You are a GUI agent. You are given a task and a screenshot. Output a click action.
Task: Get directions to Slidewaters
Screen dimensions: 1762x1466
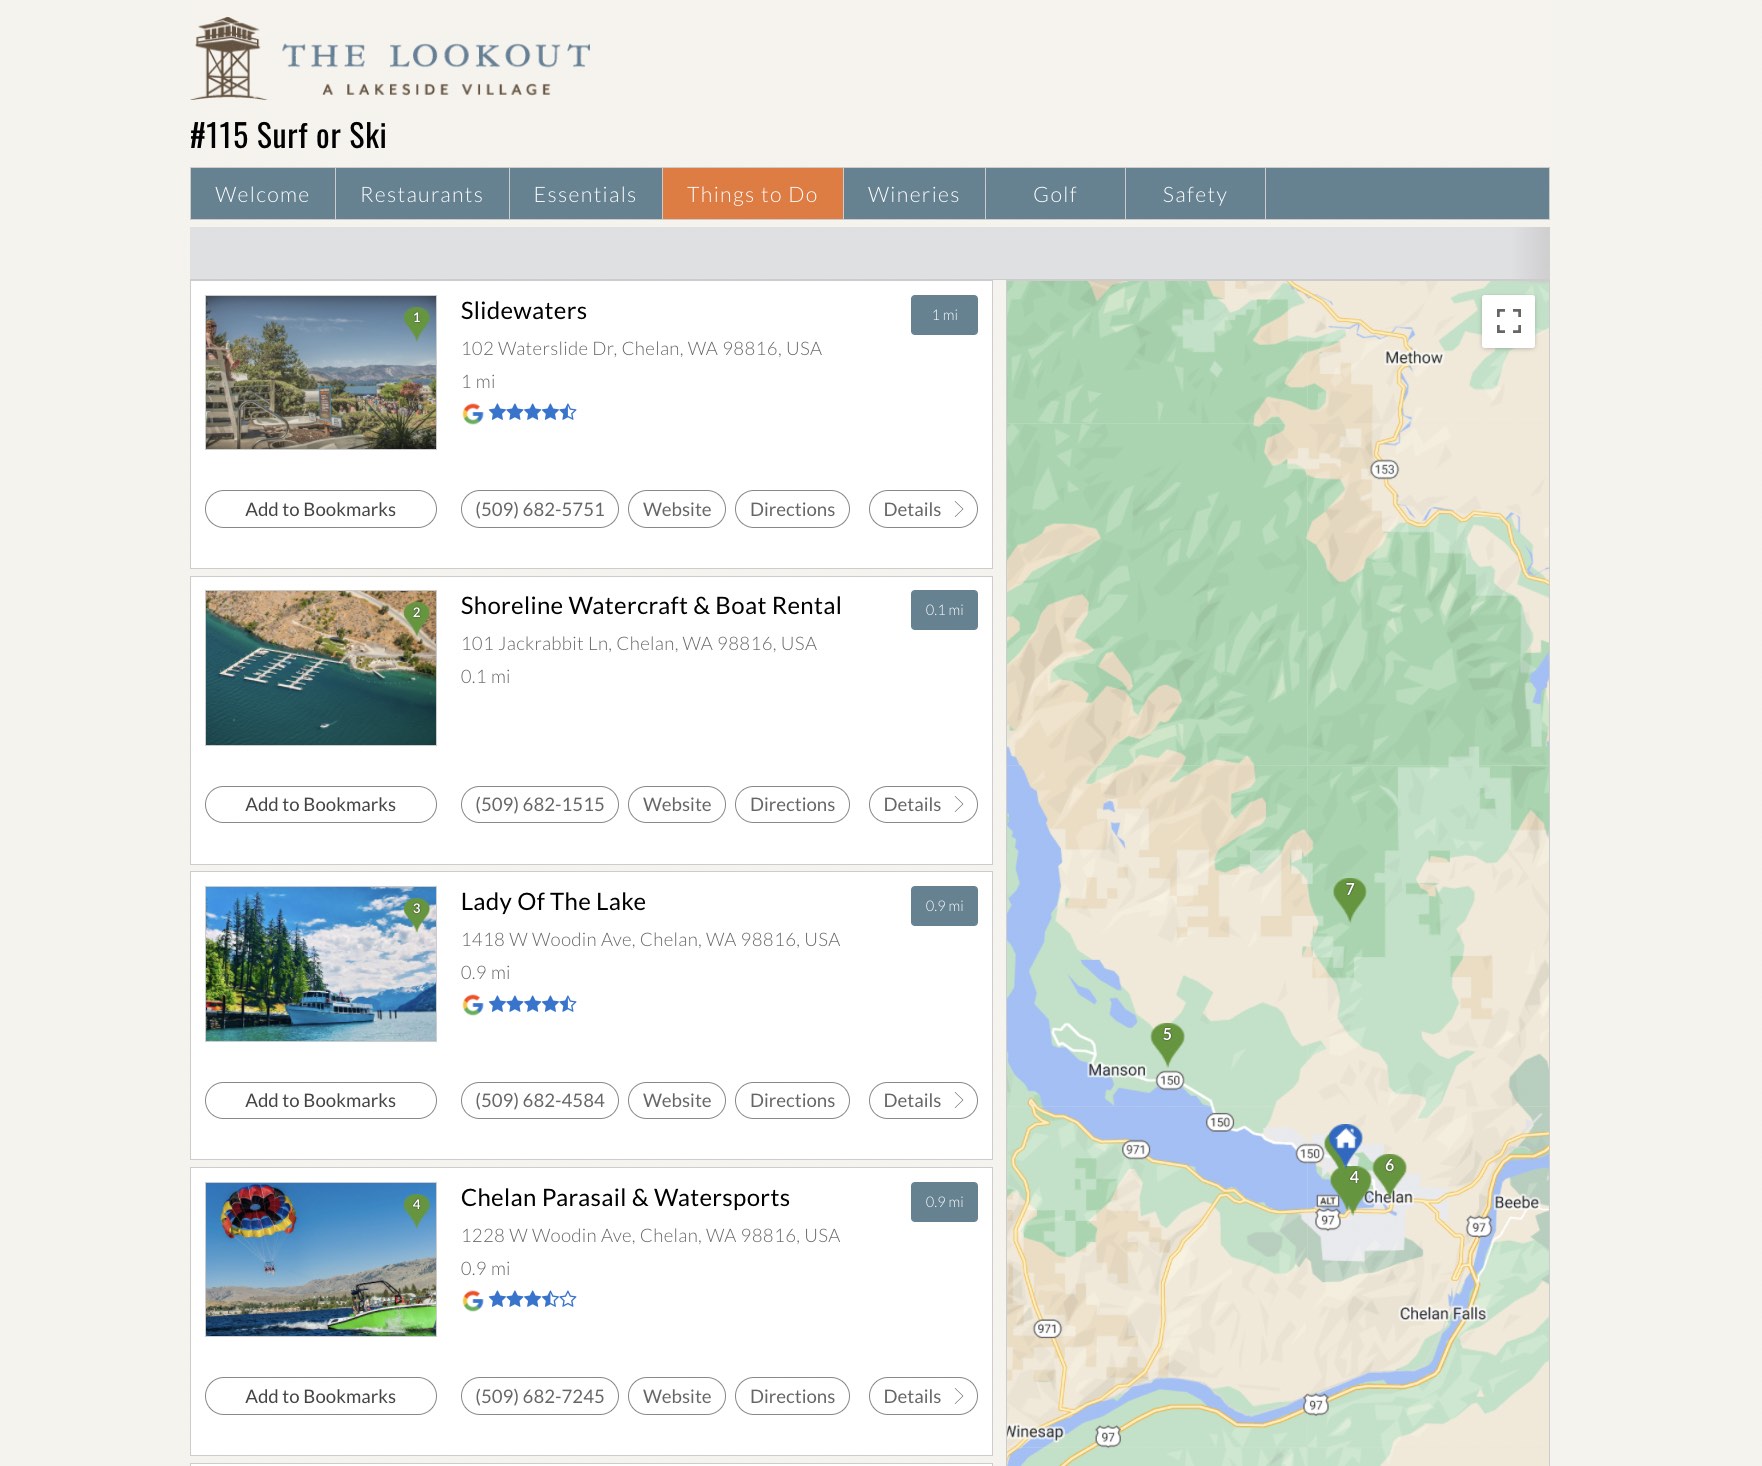pyautogui.click(x=792, y=509)
